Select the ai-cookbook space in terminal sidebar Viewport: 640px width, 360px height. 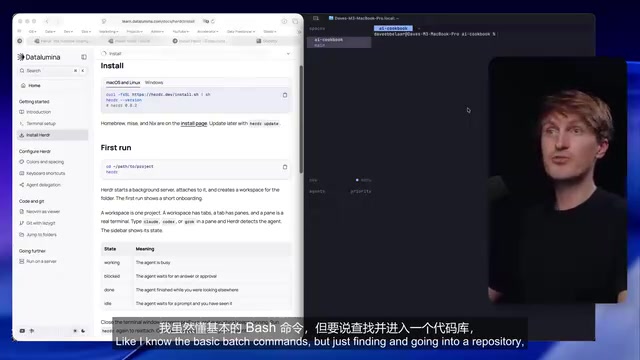(x=339, y=42)
